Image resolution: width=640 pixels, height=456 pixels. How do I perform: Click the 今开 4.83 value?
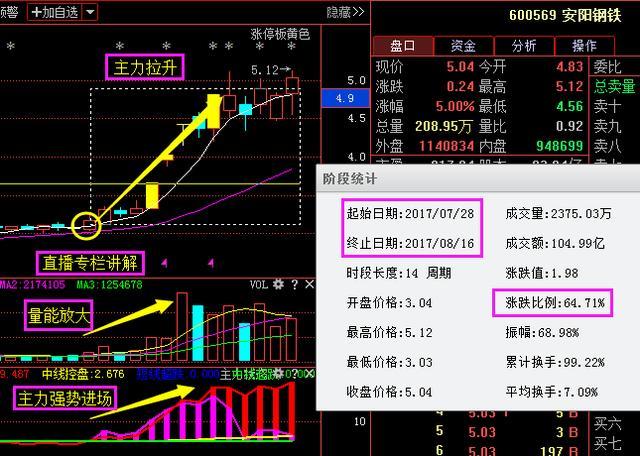pyautogui.click(x=569, y=67)
